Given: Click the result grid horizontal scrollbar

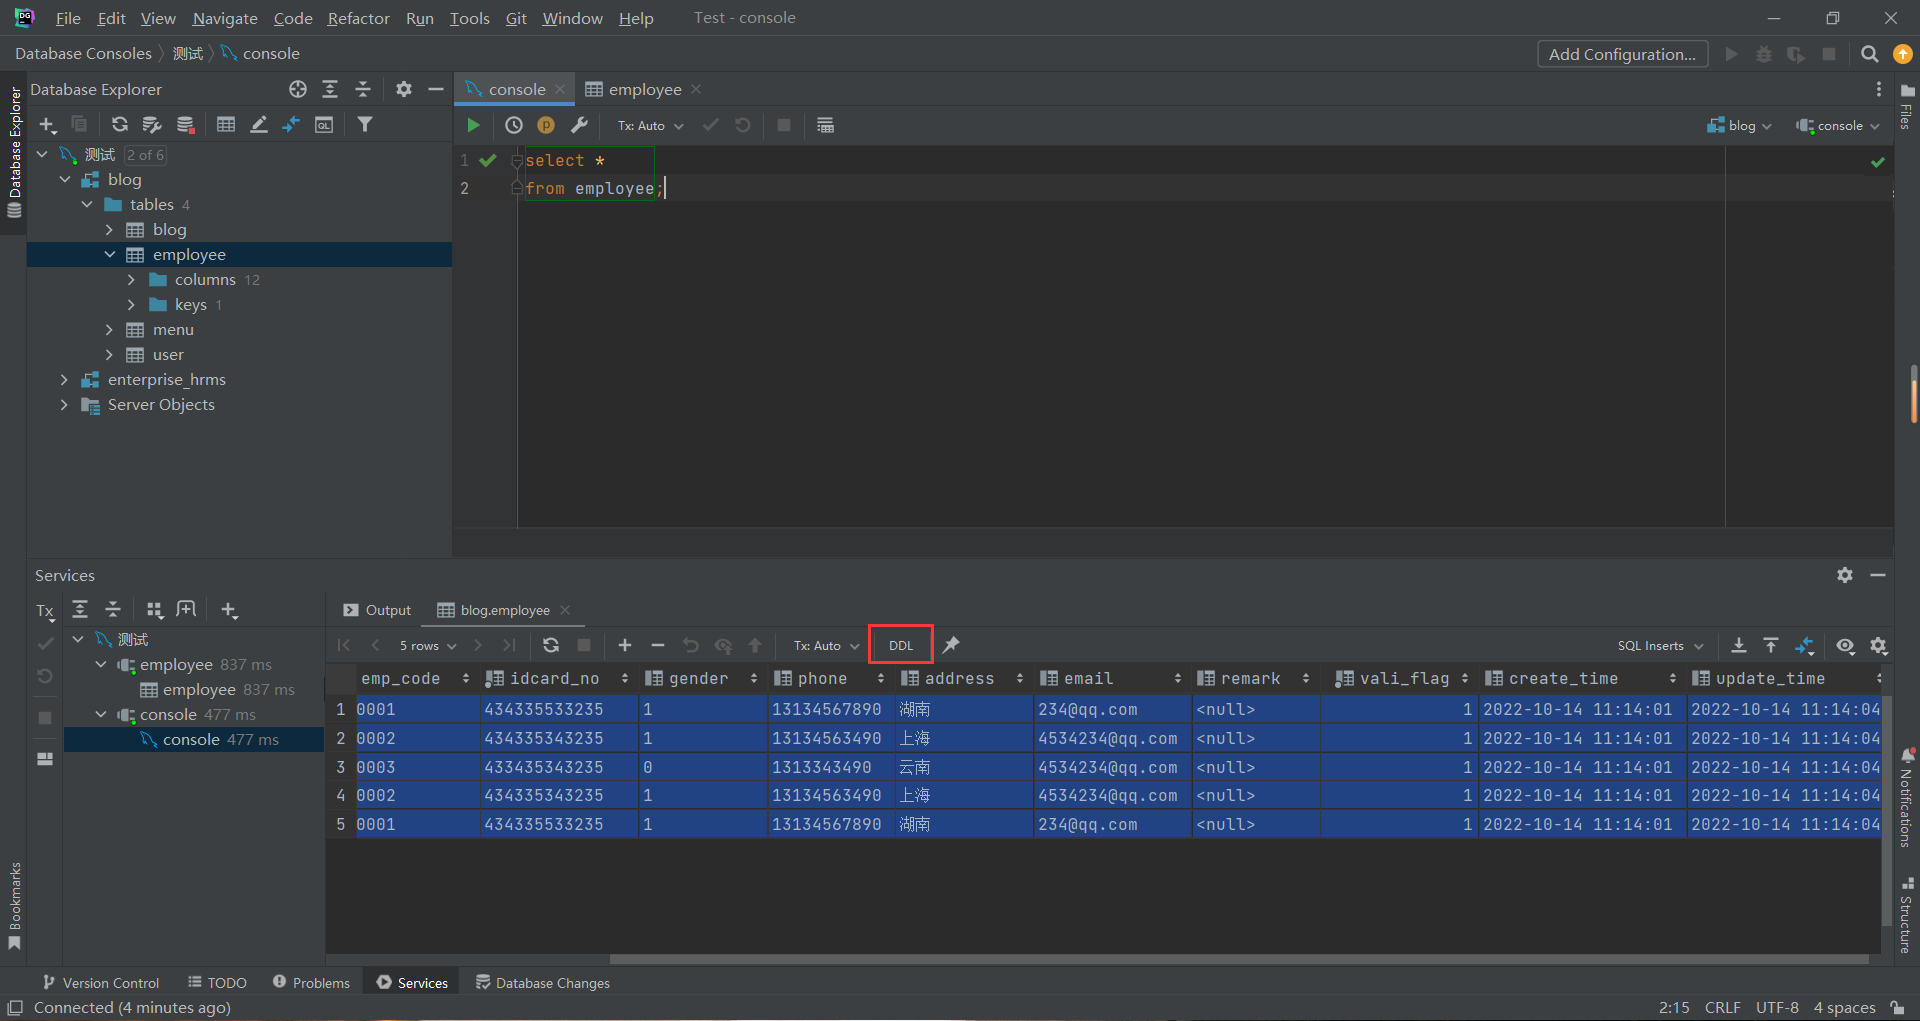Looking at the screenshot, I should [x=1238, y=958].
